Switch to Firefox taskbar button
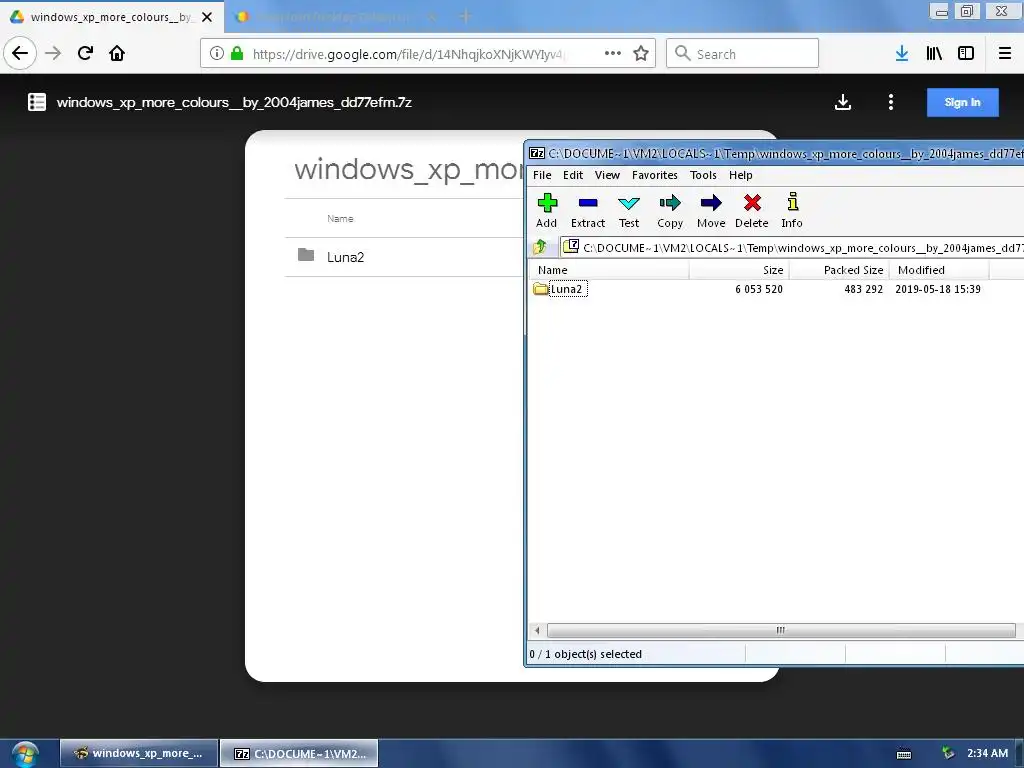1024x768 pixels. tap(139, 753)
